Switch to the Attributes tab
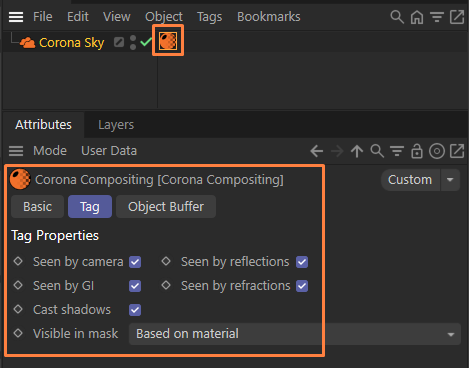 (43, 125)
